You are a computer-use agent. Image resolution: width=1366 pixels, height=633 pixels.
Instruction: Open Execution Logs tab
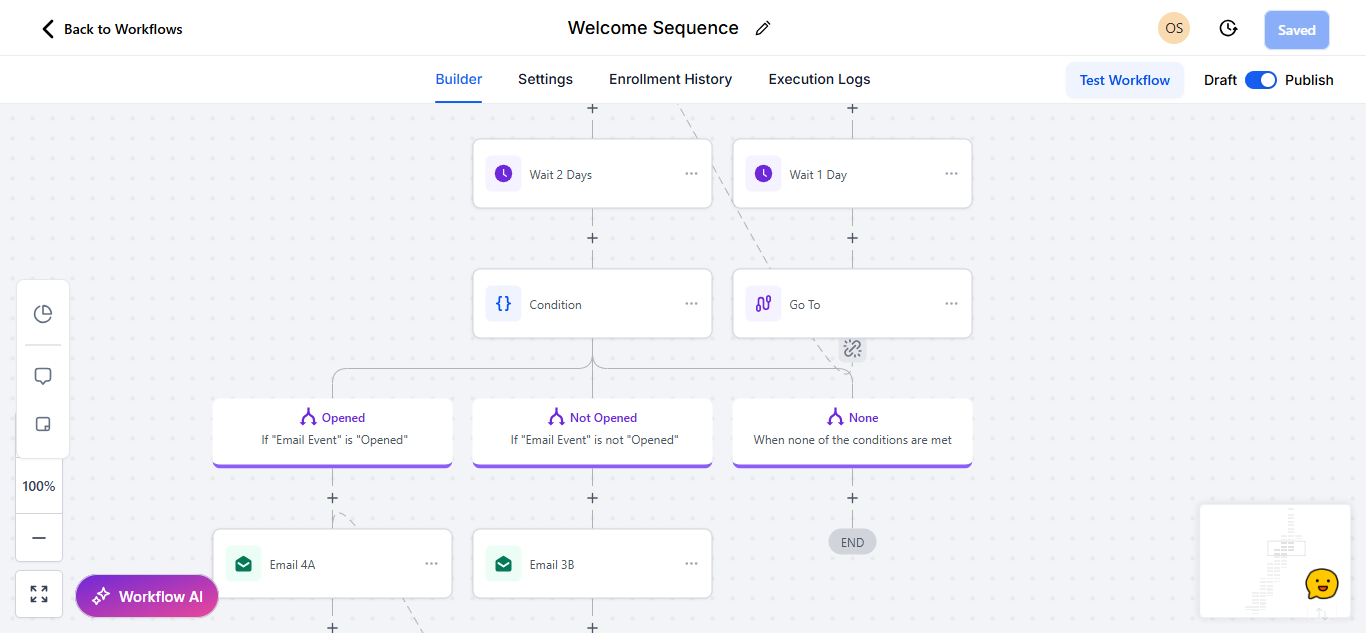tap(819, 79)
